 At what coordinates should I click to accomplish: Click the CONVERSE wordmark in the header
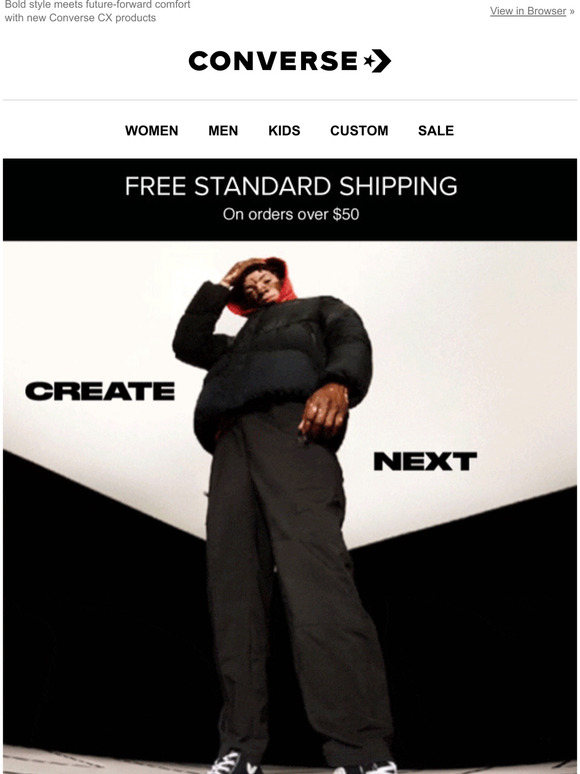click(x=273, y=61)
